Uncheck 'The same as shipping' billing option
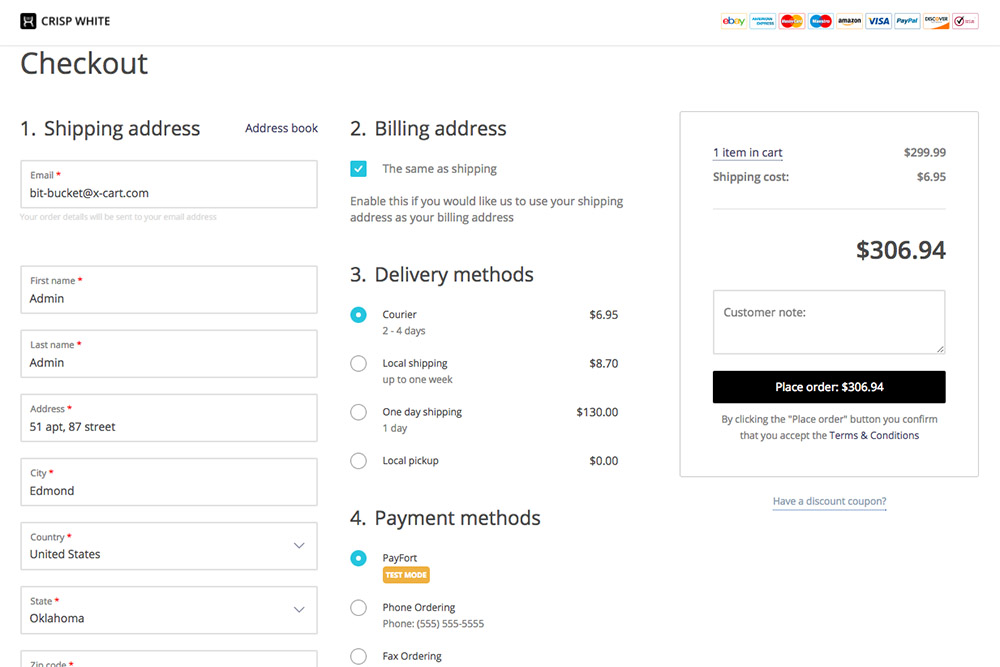The width and height of the screenshot is (1000, 667). pyautogui.click(x=358, y=168)
